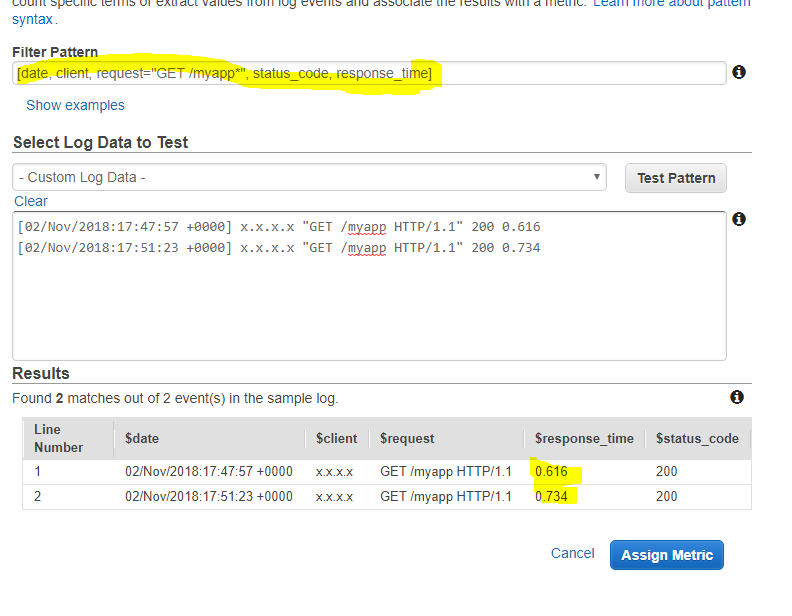Image resolution: width=792 pixels, height=616 pixels.
Task: Click the Test Pattern button
Action: [676, 178]
